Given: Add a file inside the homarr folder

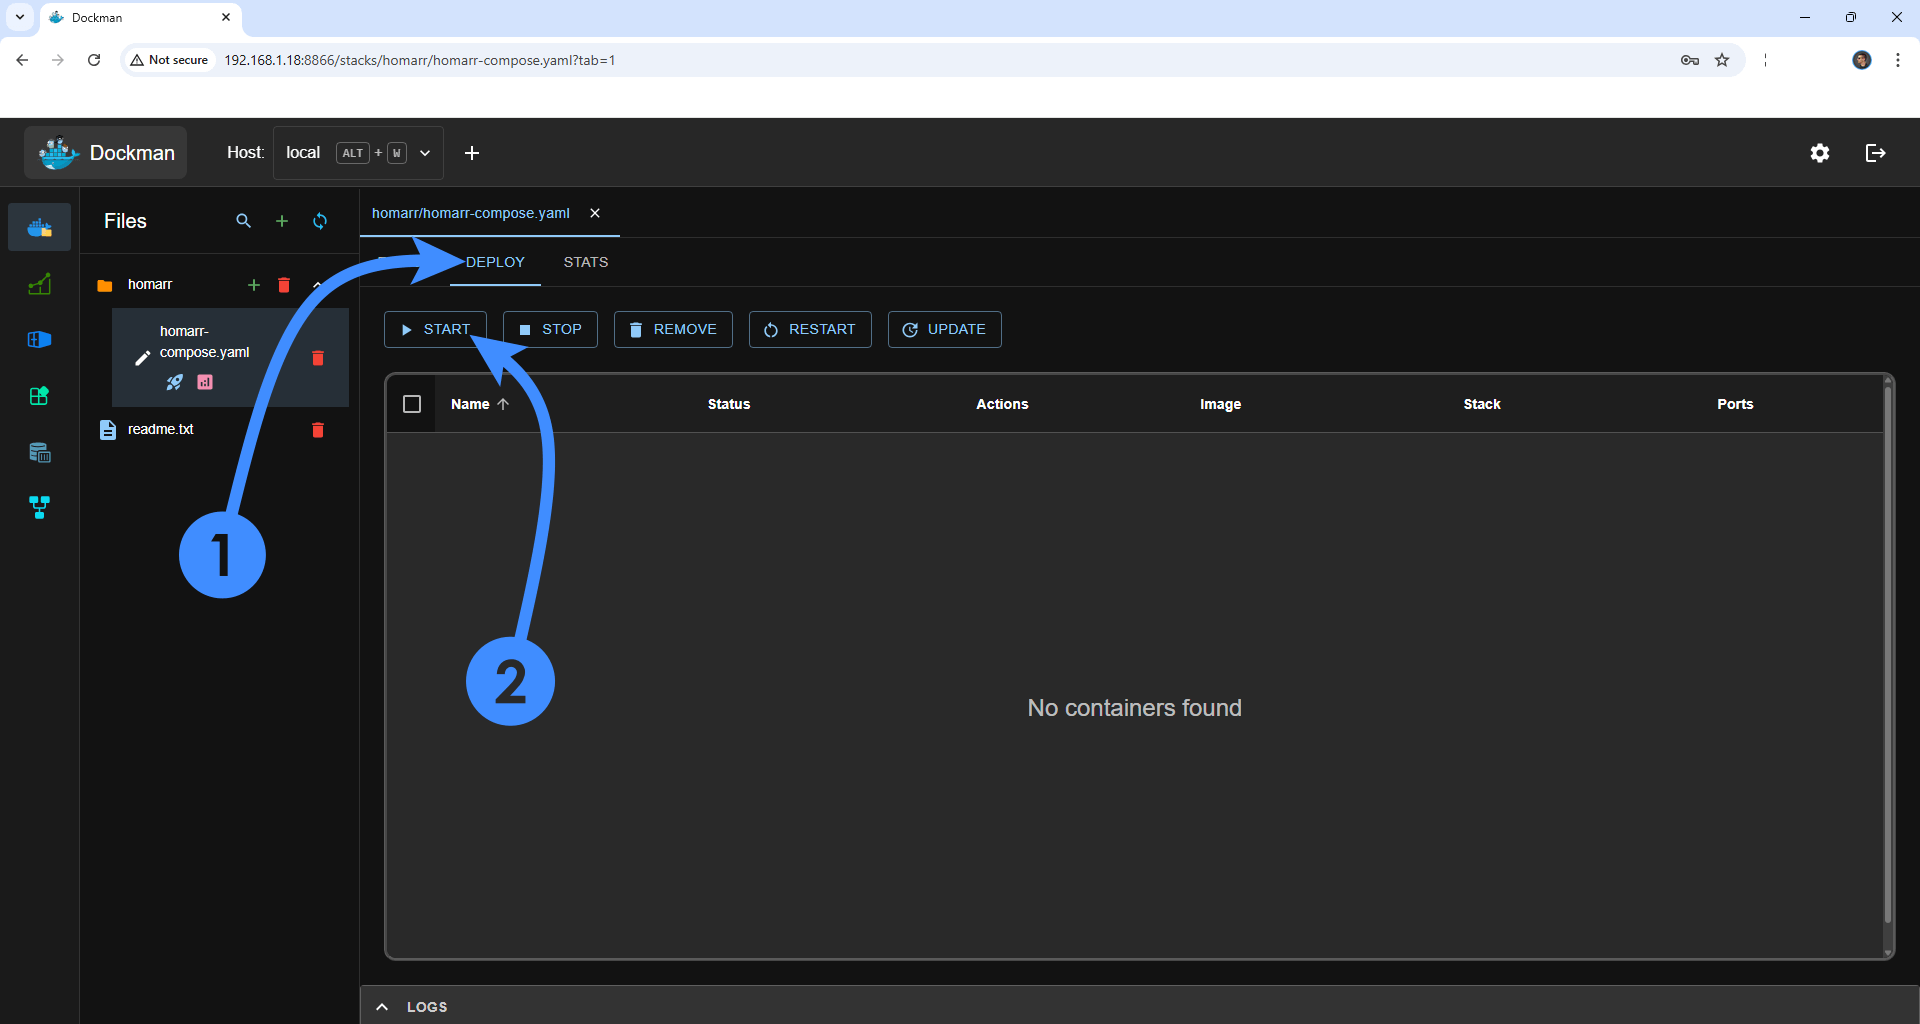Looking at the screenshot, I should [x=254, y=285].
